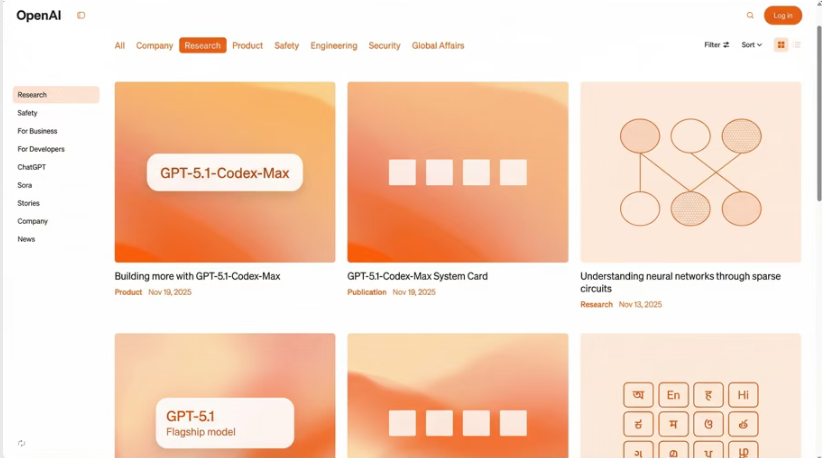Select the Safety category tab

tap(286, 45)
